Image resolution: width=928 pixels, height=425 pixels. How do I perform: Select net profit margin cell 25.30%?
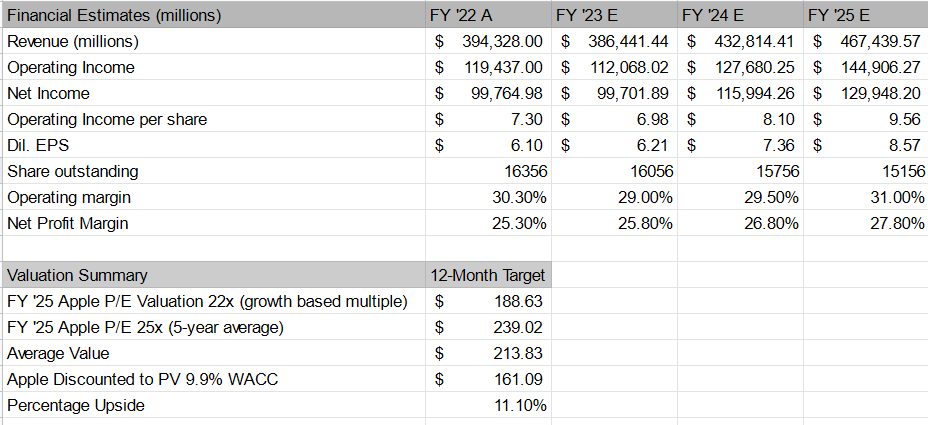tap(488, 223)
